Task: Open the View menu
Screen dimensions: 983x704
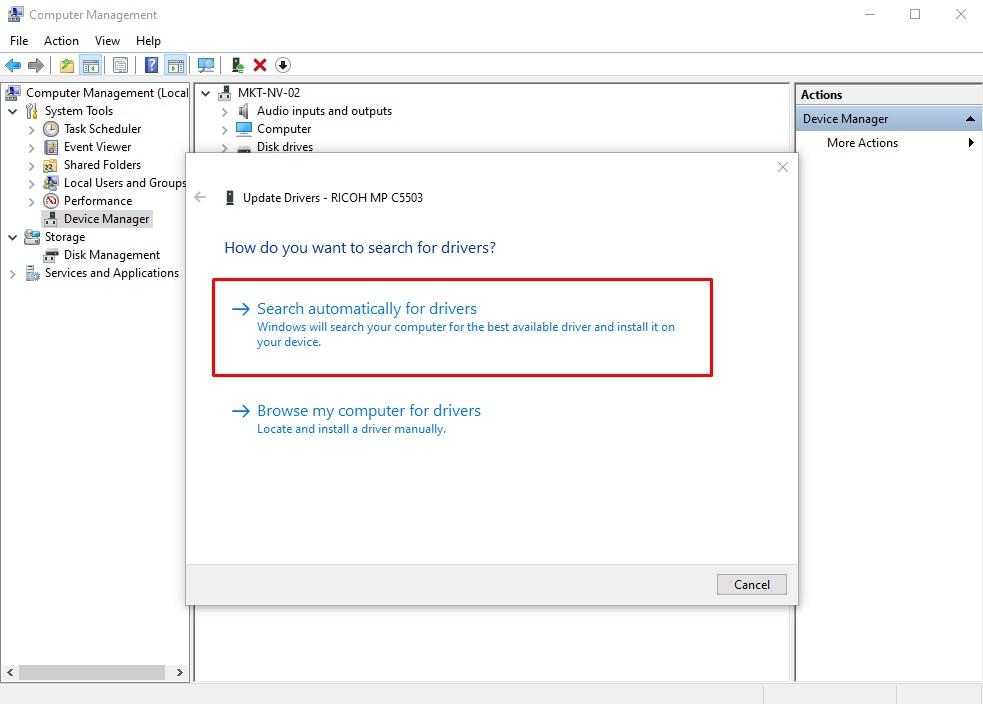Action: 107,41
